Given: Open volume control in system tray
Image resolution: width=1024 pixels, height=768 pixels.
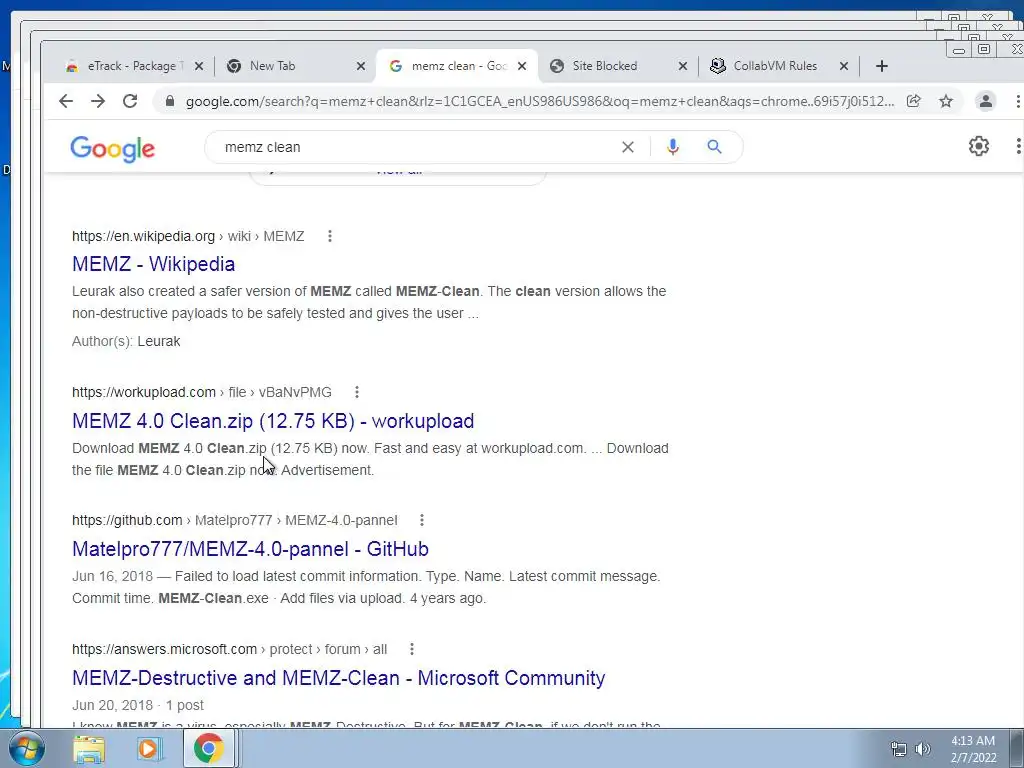Looking at the screenshot, I should (x=923, y=749).
